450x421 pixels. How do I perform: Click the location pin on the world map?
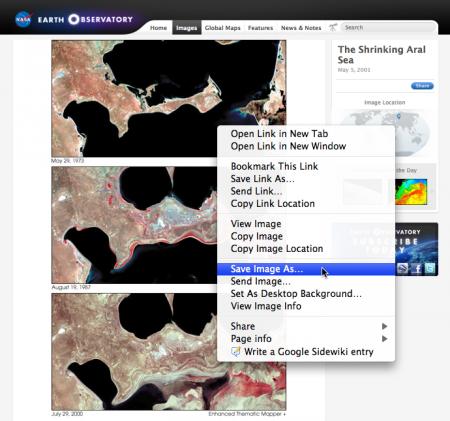398,116
